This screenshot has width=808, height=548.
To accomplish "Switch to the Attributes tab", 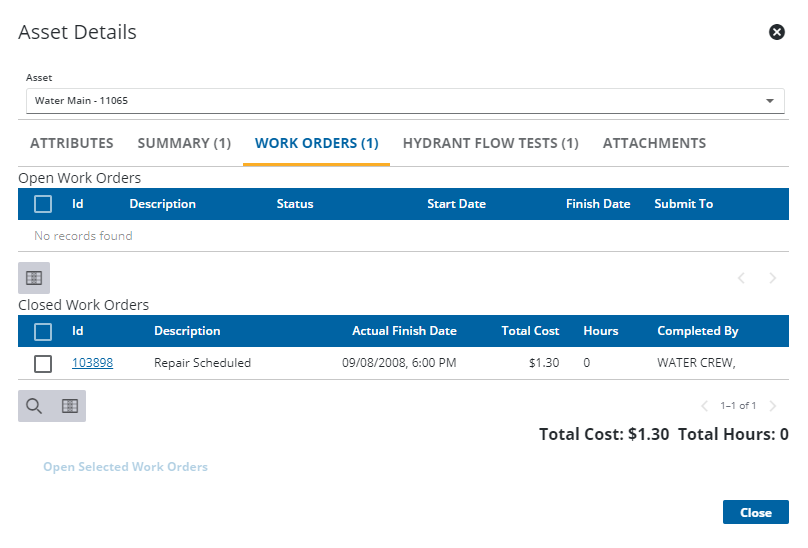I will coord(72,143).
